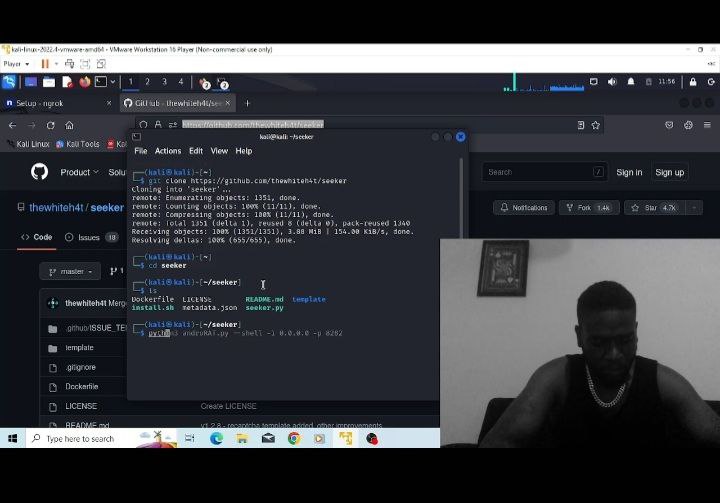Expand the VMware power options arrow

[x=56, y=64]
